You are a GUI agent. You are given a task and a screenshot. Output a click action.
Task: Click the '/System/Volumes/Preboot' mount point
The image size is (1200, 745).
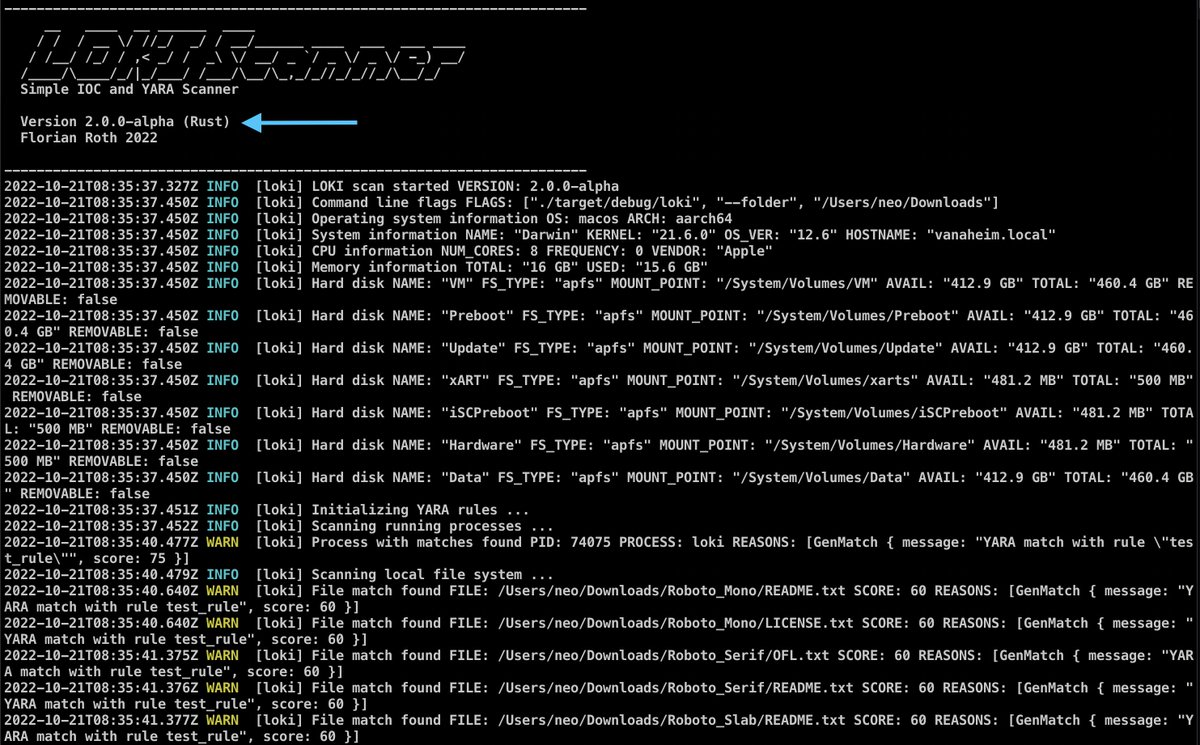[x=857, y=316]
